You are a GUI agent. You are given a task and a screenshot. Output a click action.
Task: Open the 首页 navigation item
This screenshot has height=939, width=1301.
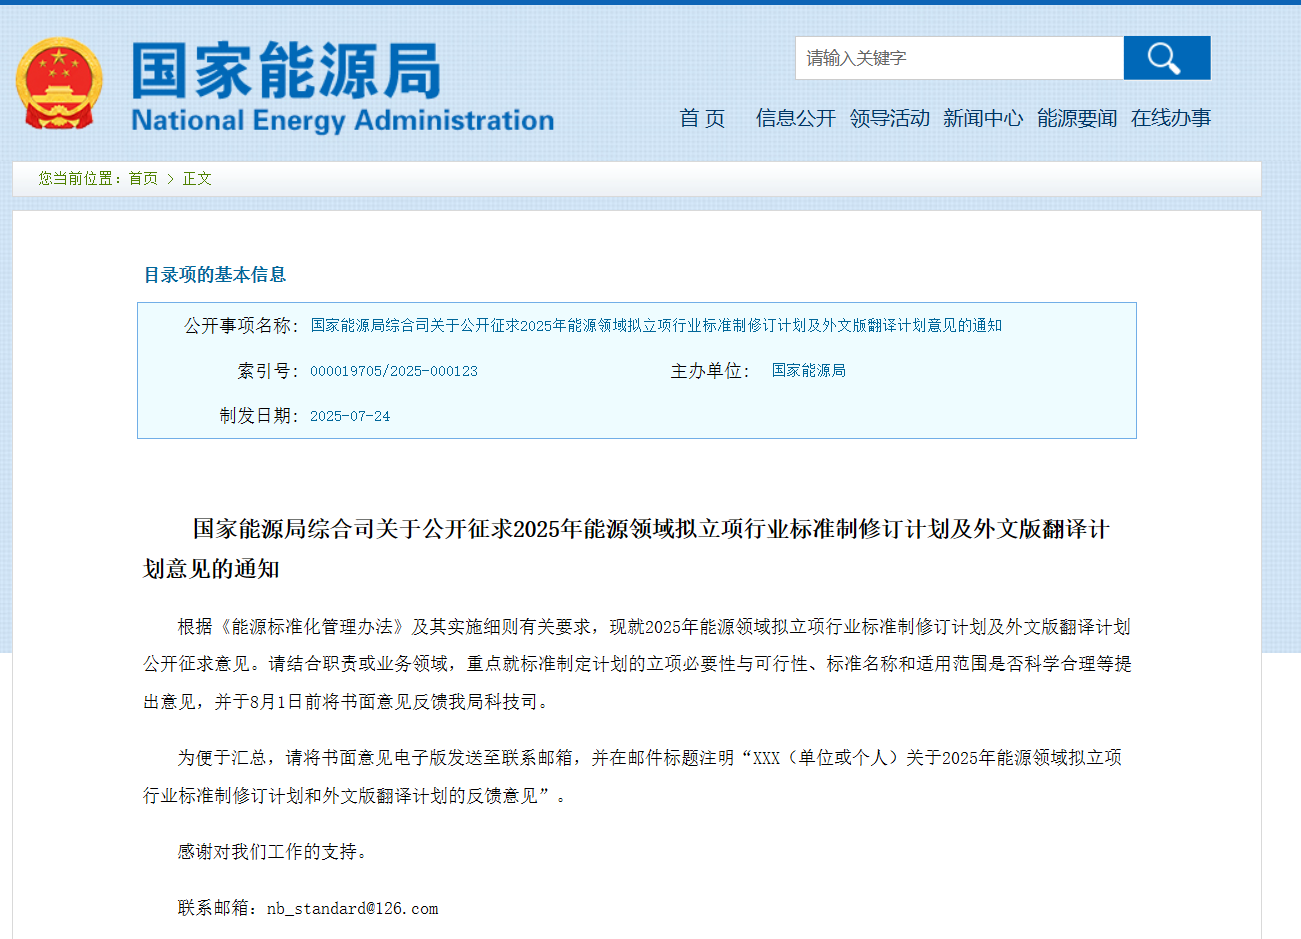[x=702, y=118]
